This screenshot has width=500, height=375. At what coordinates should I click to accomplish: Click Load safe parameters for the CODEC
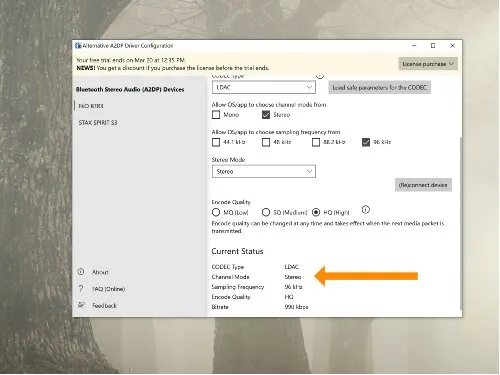click(x=379, y=87)
